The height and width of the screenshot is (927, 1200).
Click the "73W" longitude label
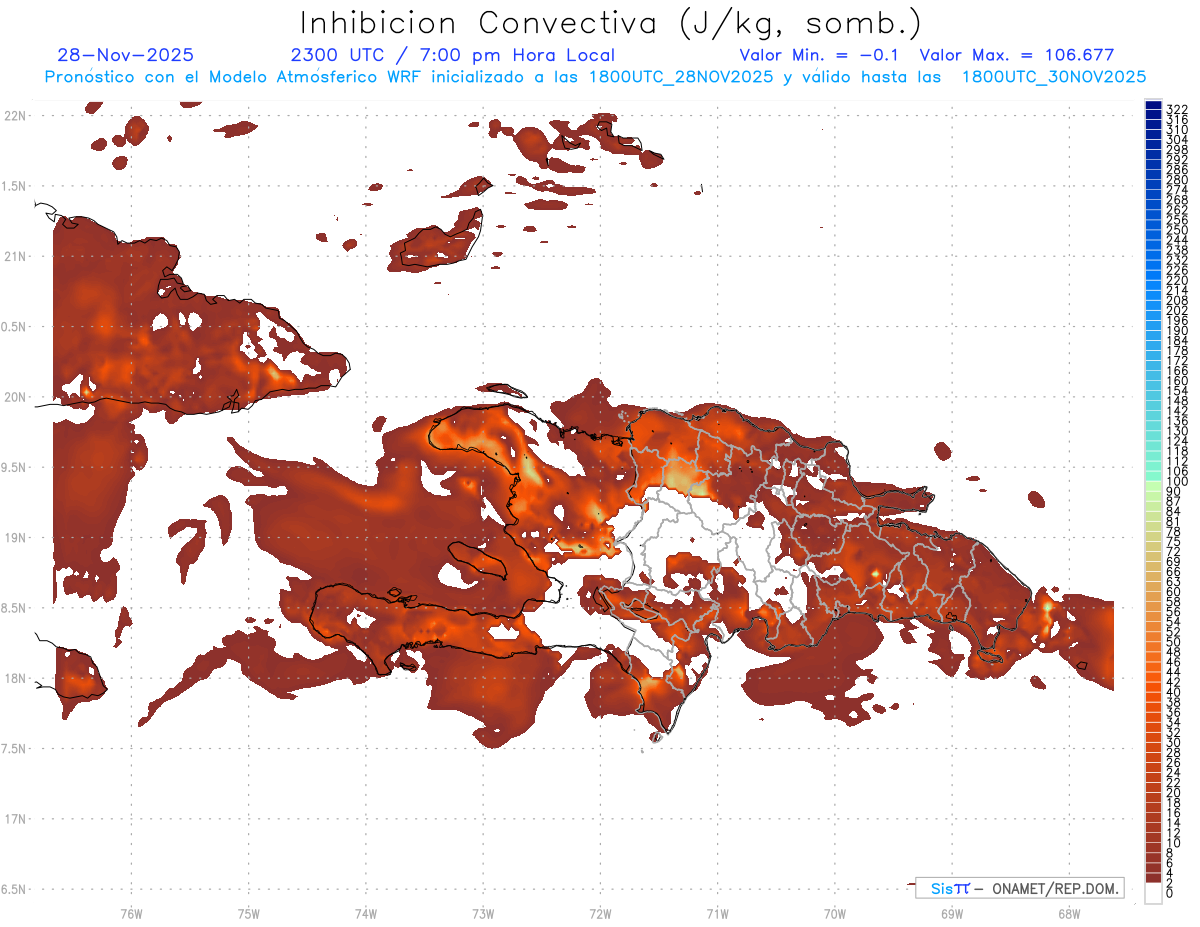tap(483, 913)
